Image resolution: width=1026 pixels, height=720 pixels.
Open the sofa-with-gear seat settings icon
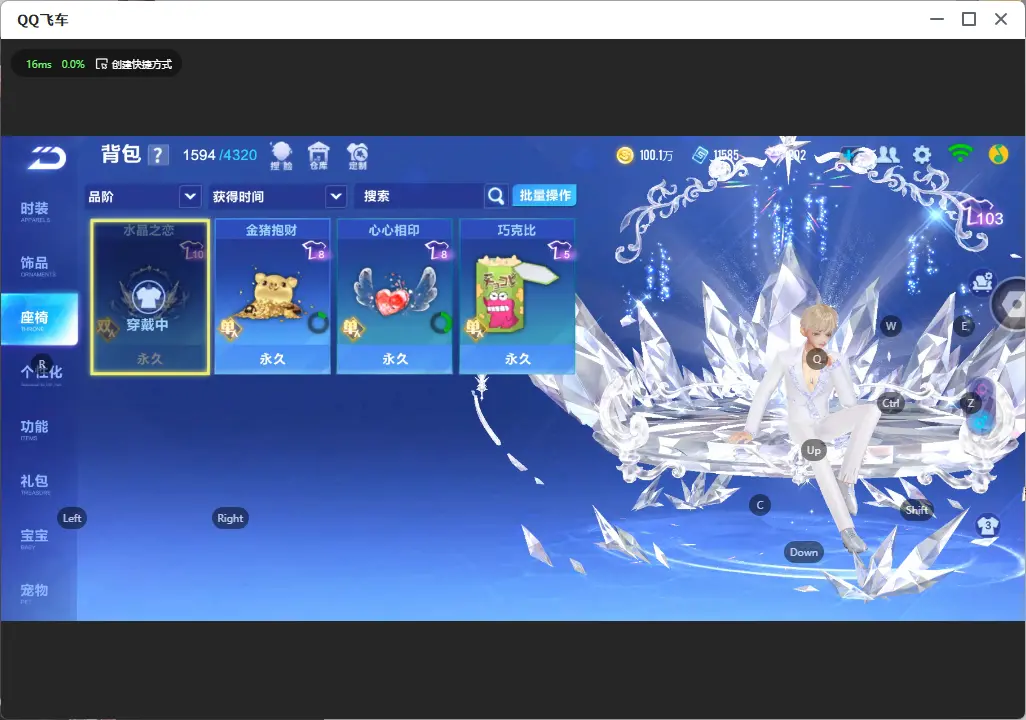pyautogui.click(x=982, y=283)
